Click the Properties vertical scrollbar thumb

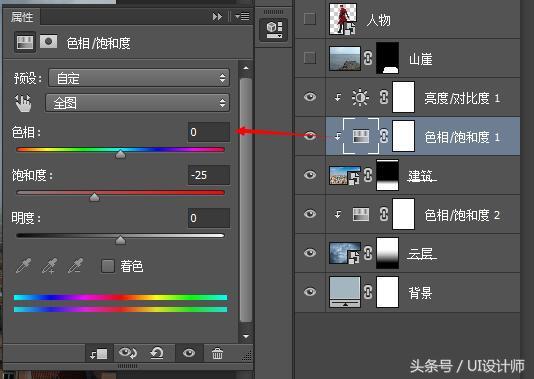tap(246, 200)
